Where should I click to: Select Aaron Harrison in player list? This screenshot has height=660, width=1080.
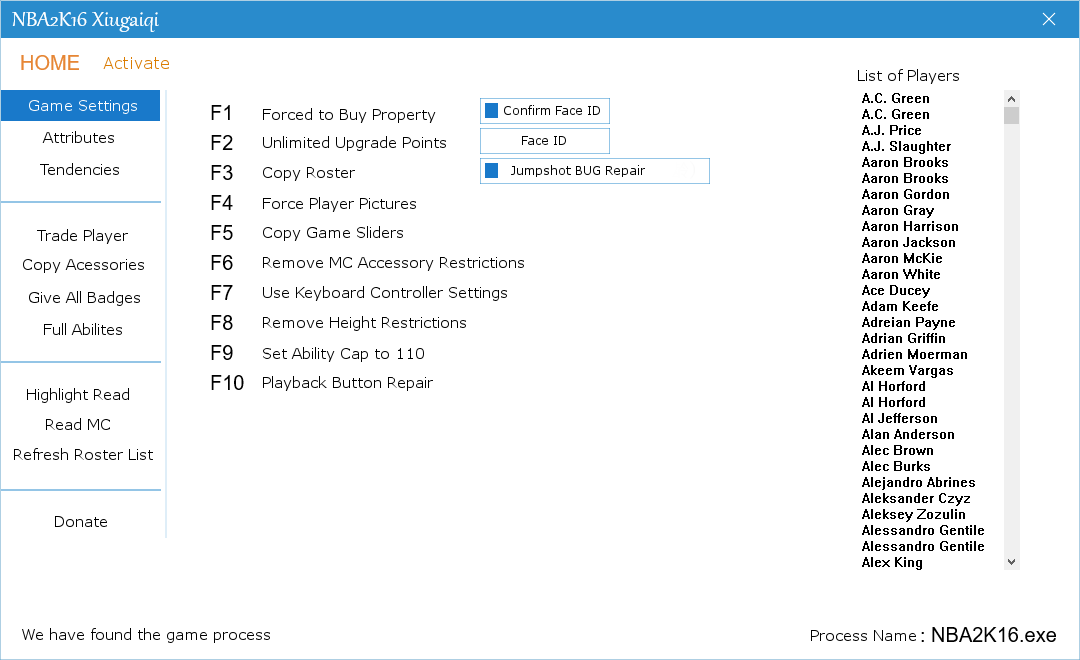(910, 226)
